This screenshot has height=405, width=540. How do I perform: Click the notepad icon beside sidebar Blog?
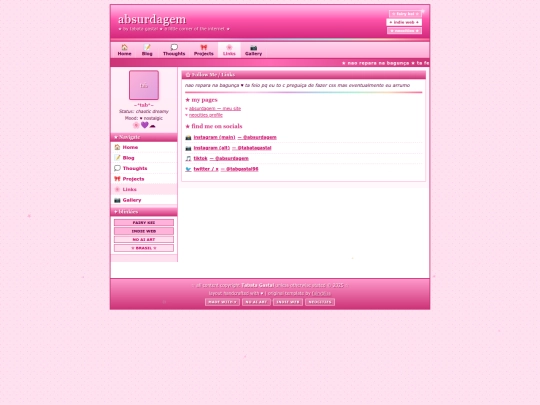tap(117, 158)
